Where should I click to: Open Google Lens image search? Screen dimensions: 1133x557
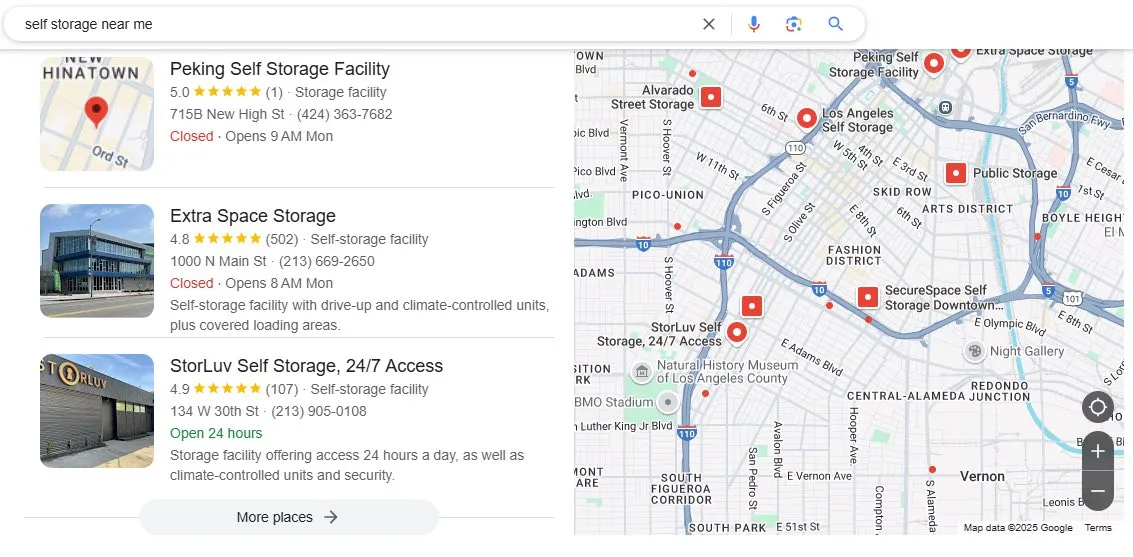point(794,24)
